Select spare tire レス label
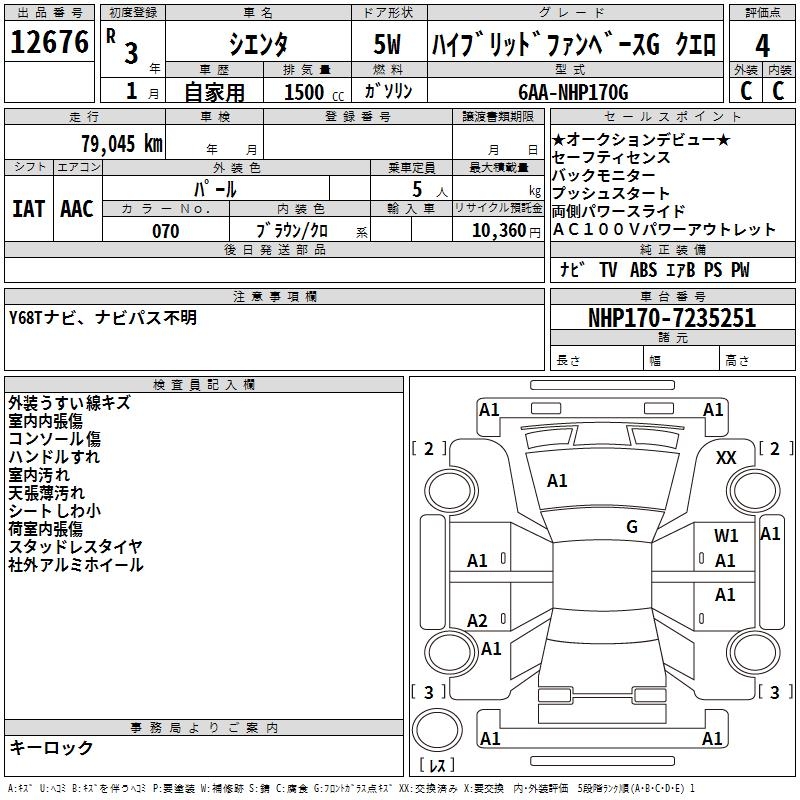Viewport: 800px width, 800px height. point(437,764)
